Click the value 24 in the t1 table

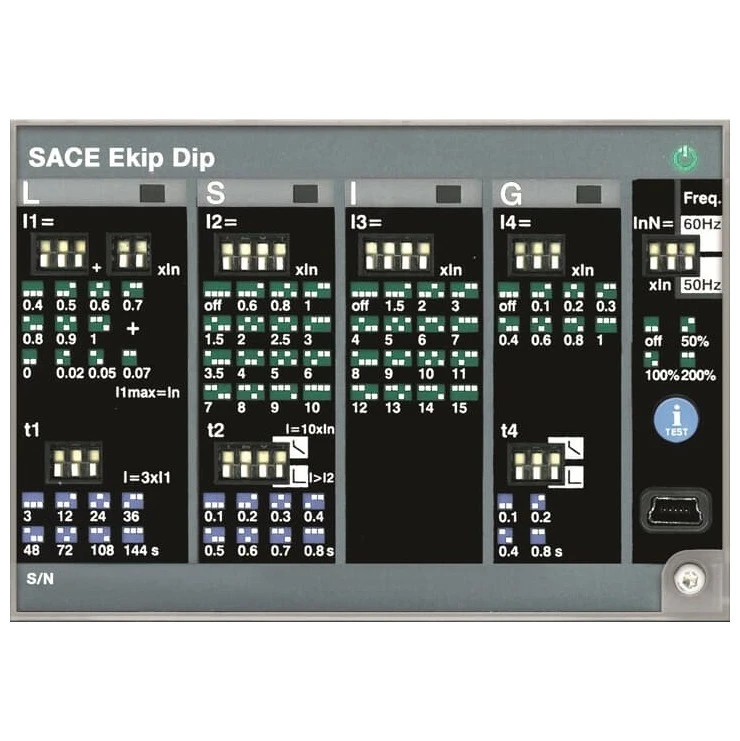(x=98, y=516)
